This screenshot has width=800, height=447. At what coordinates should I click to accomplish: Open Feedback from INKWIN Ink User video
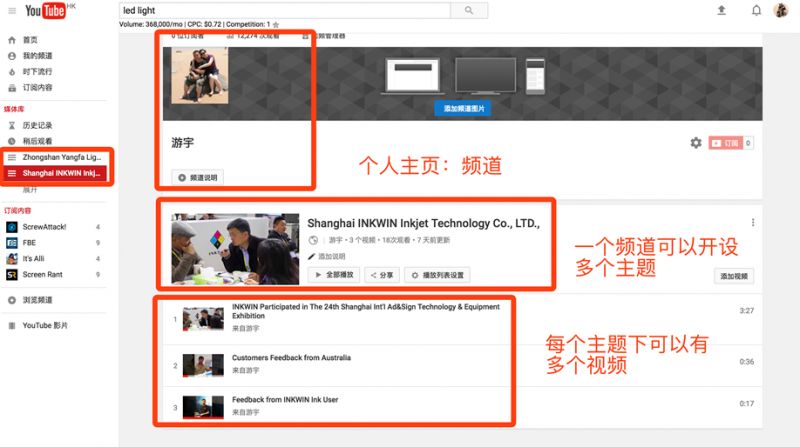coord(285,400)
